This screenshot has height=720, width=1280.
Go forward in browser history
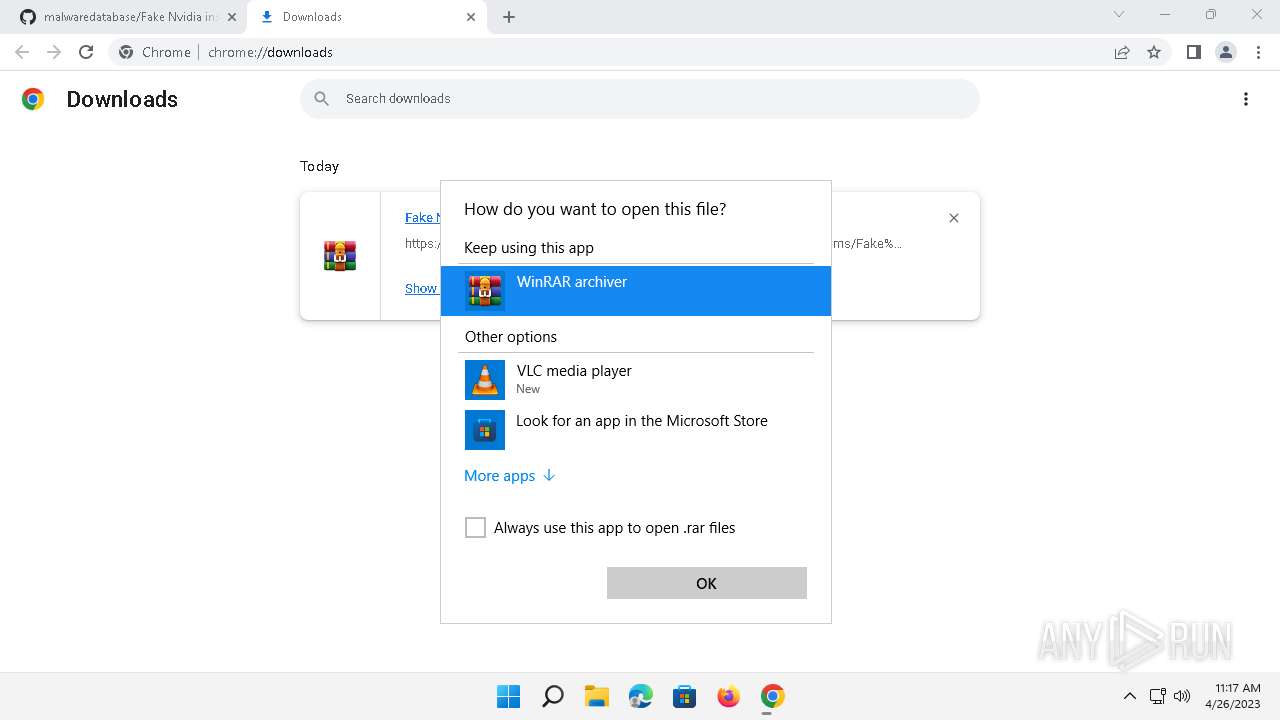(x=54, y=52)
